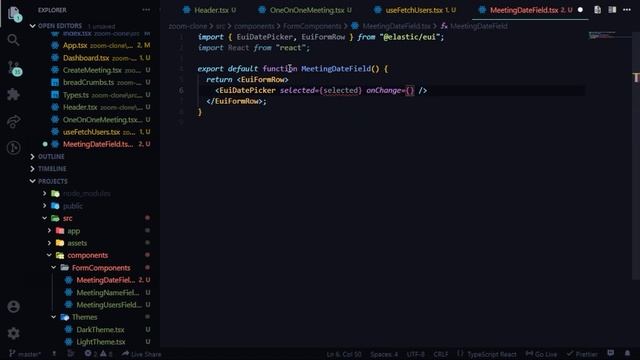Collapse the components folder
The height and width of the screenshot is (360, 640).
[49, 255]
